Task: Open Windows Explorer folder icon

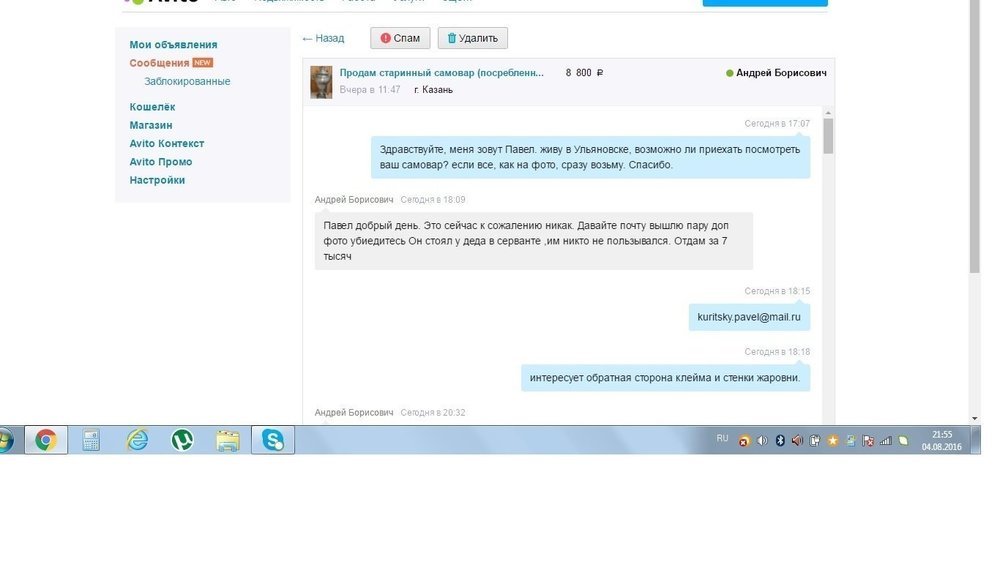Action: coord(228,440)
